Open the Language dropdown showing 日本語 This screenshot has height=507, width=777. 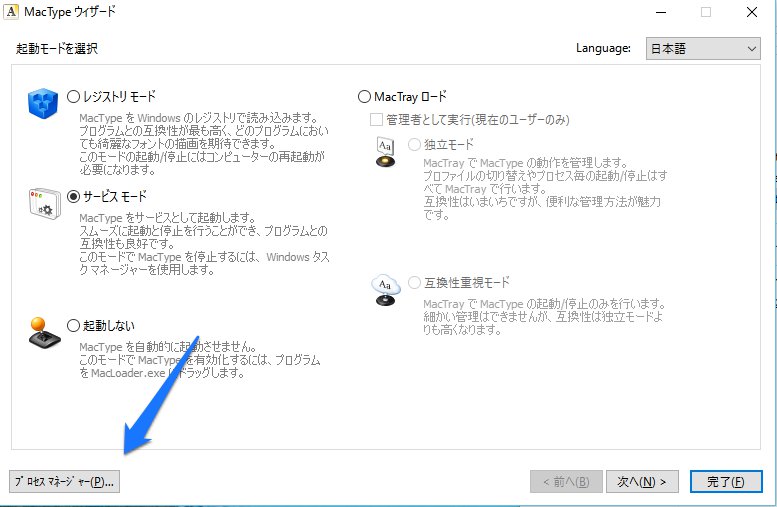[703, 49]
